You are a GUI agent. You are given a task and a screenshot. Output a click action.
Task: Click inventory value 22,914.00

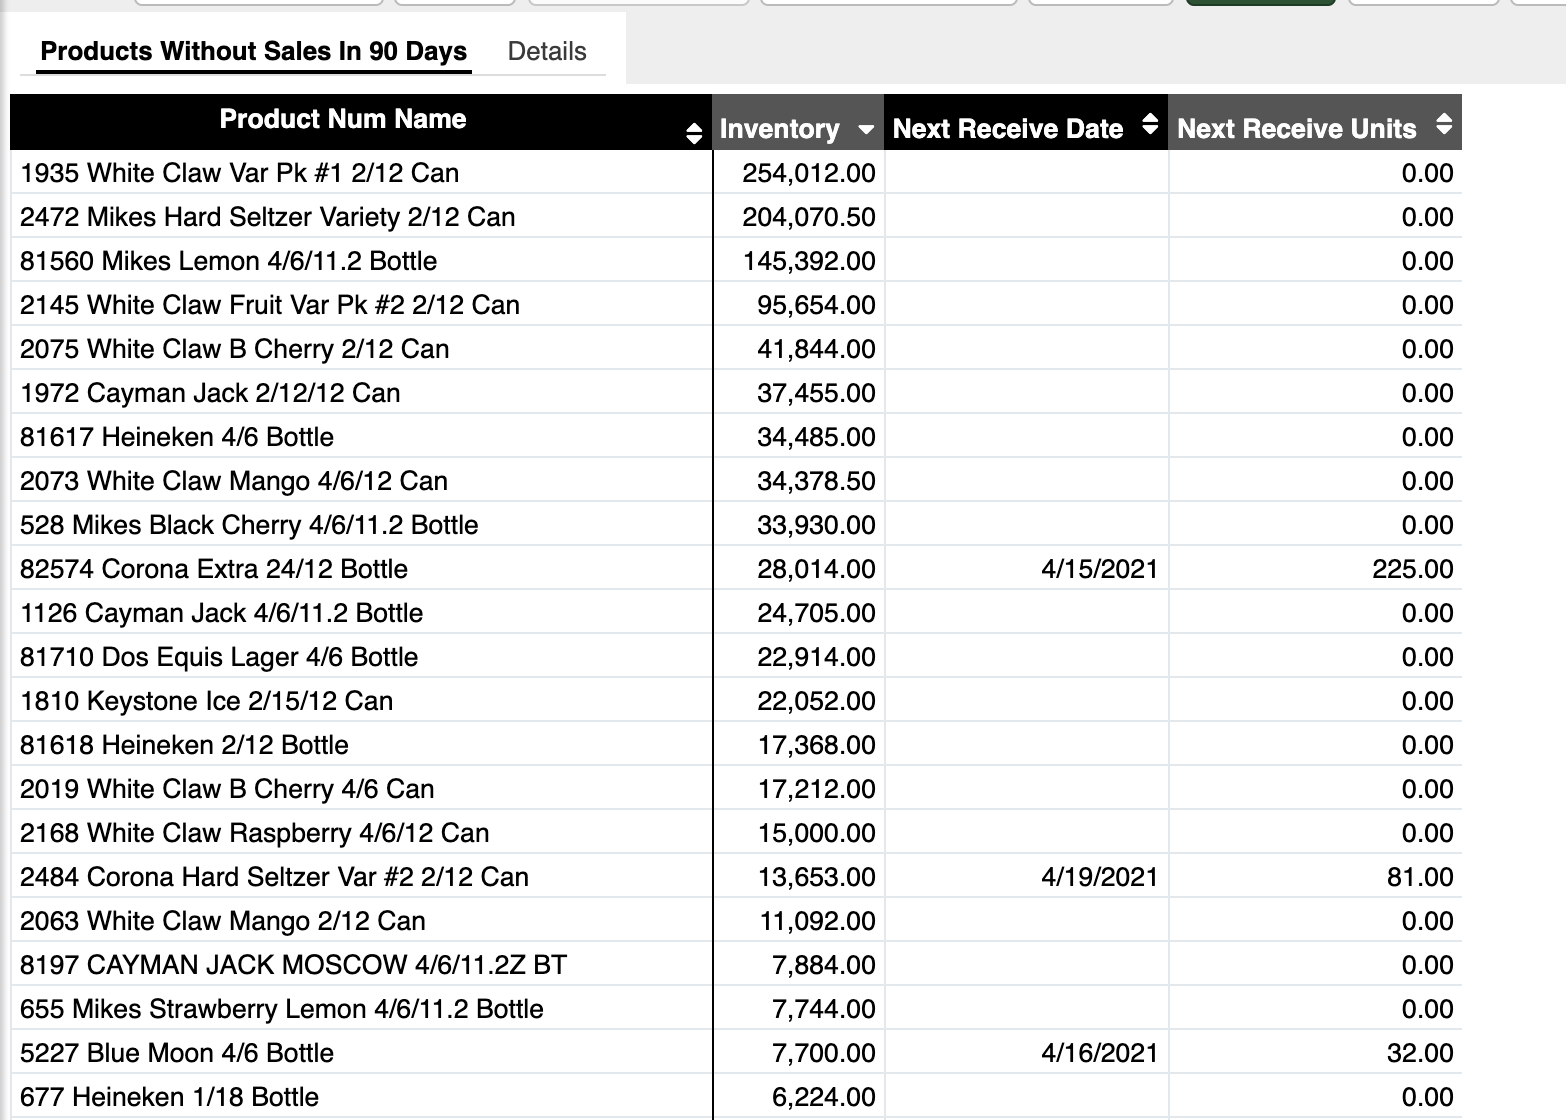[x=816, y=657]
